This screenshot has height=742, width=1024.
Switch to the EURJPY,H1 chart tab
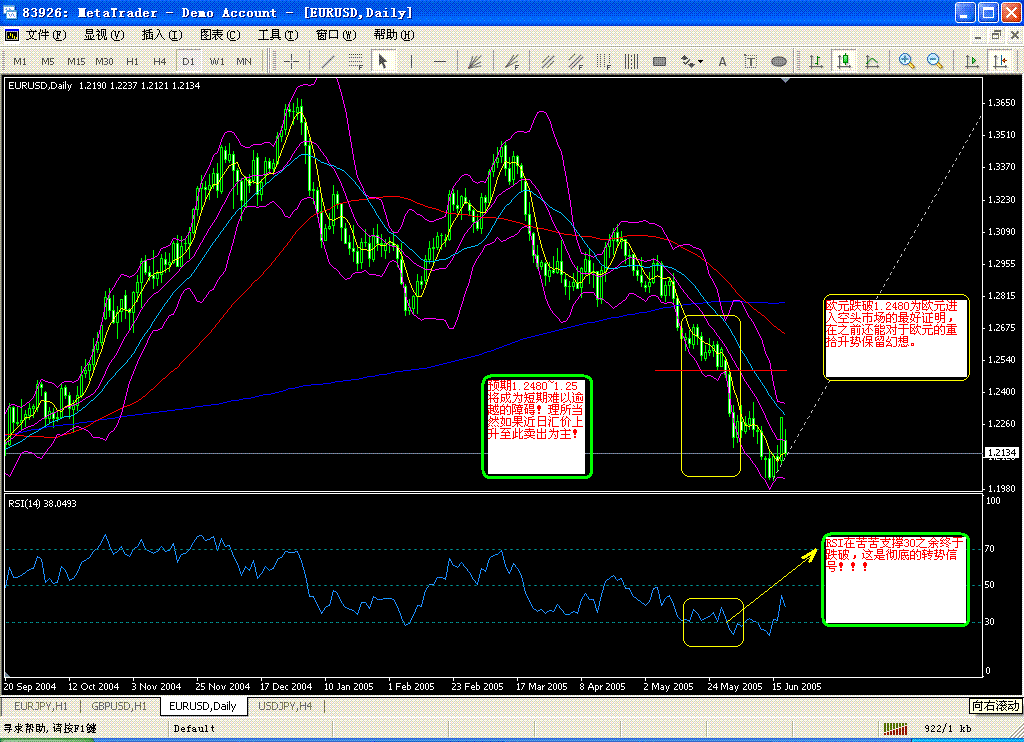click(x=41, y=706)
